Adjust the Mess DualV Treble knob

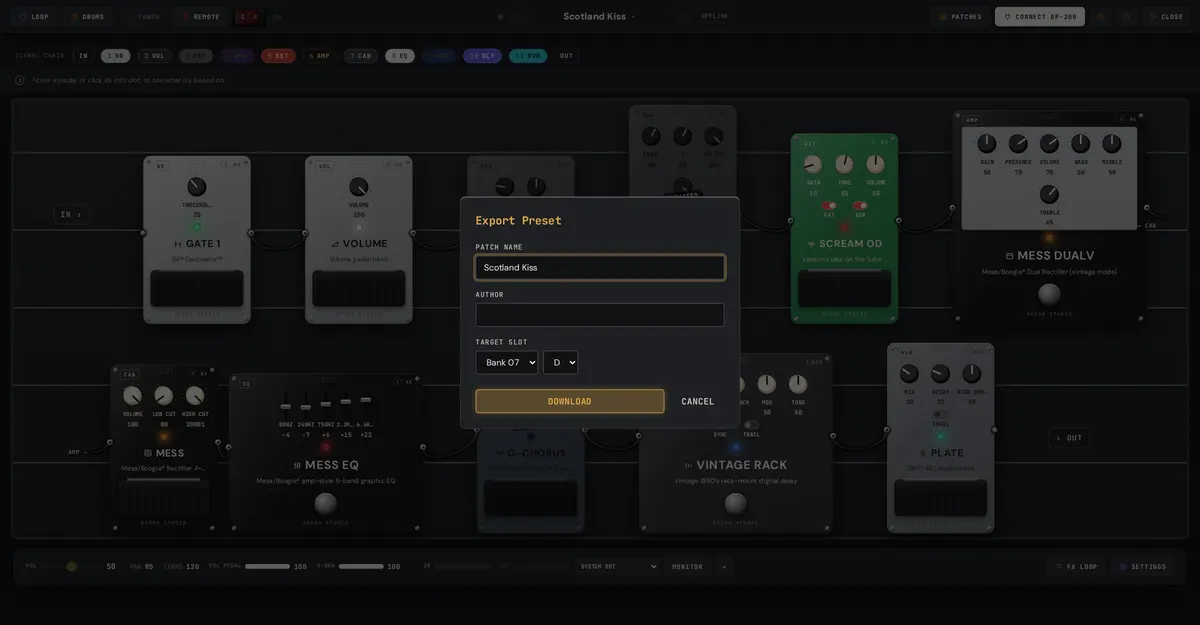1049,194
